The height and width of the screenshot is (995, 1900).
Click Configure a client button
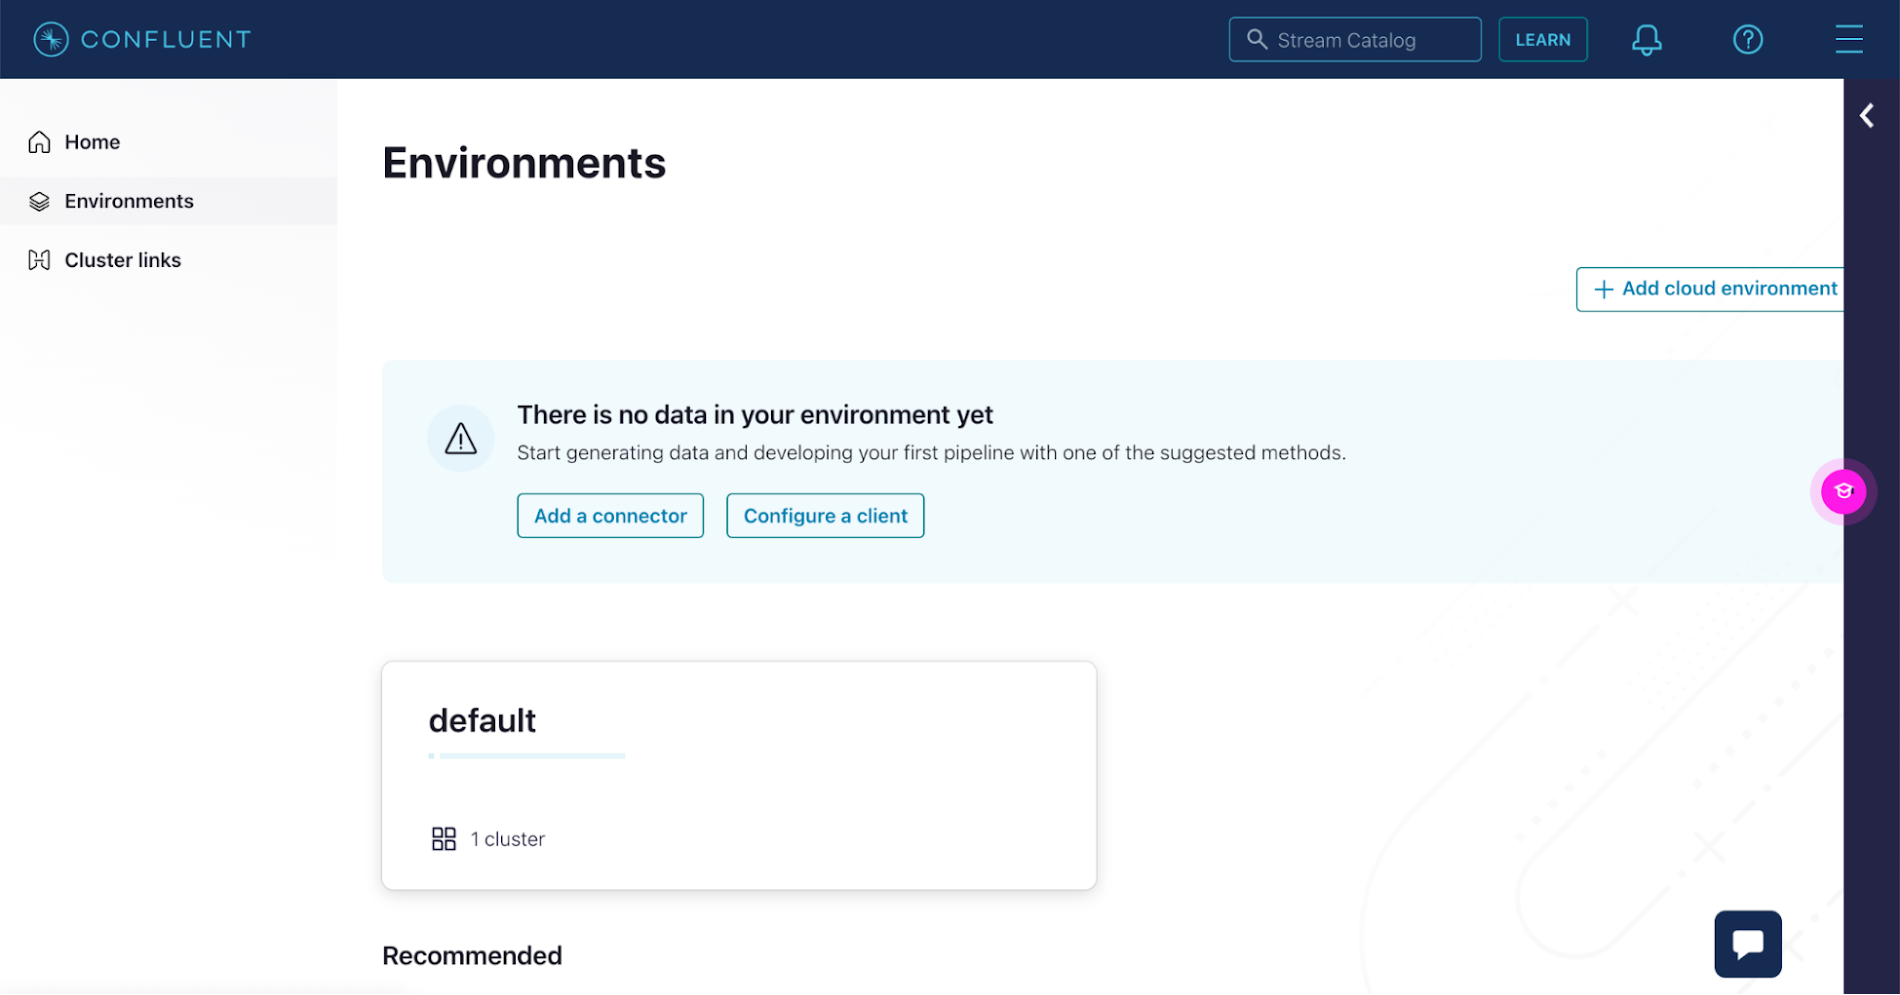[x=825, y=516]
